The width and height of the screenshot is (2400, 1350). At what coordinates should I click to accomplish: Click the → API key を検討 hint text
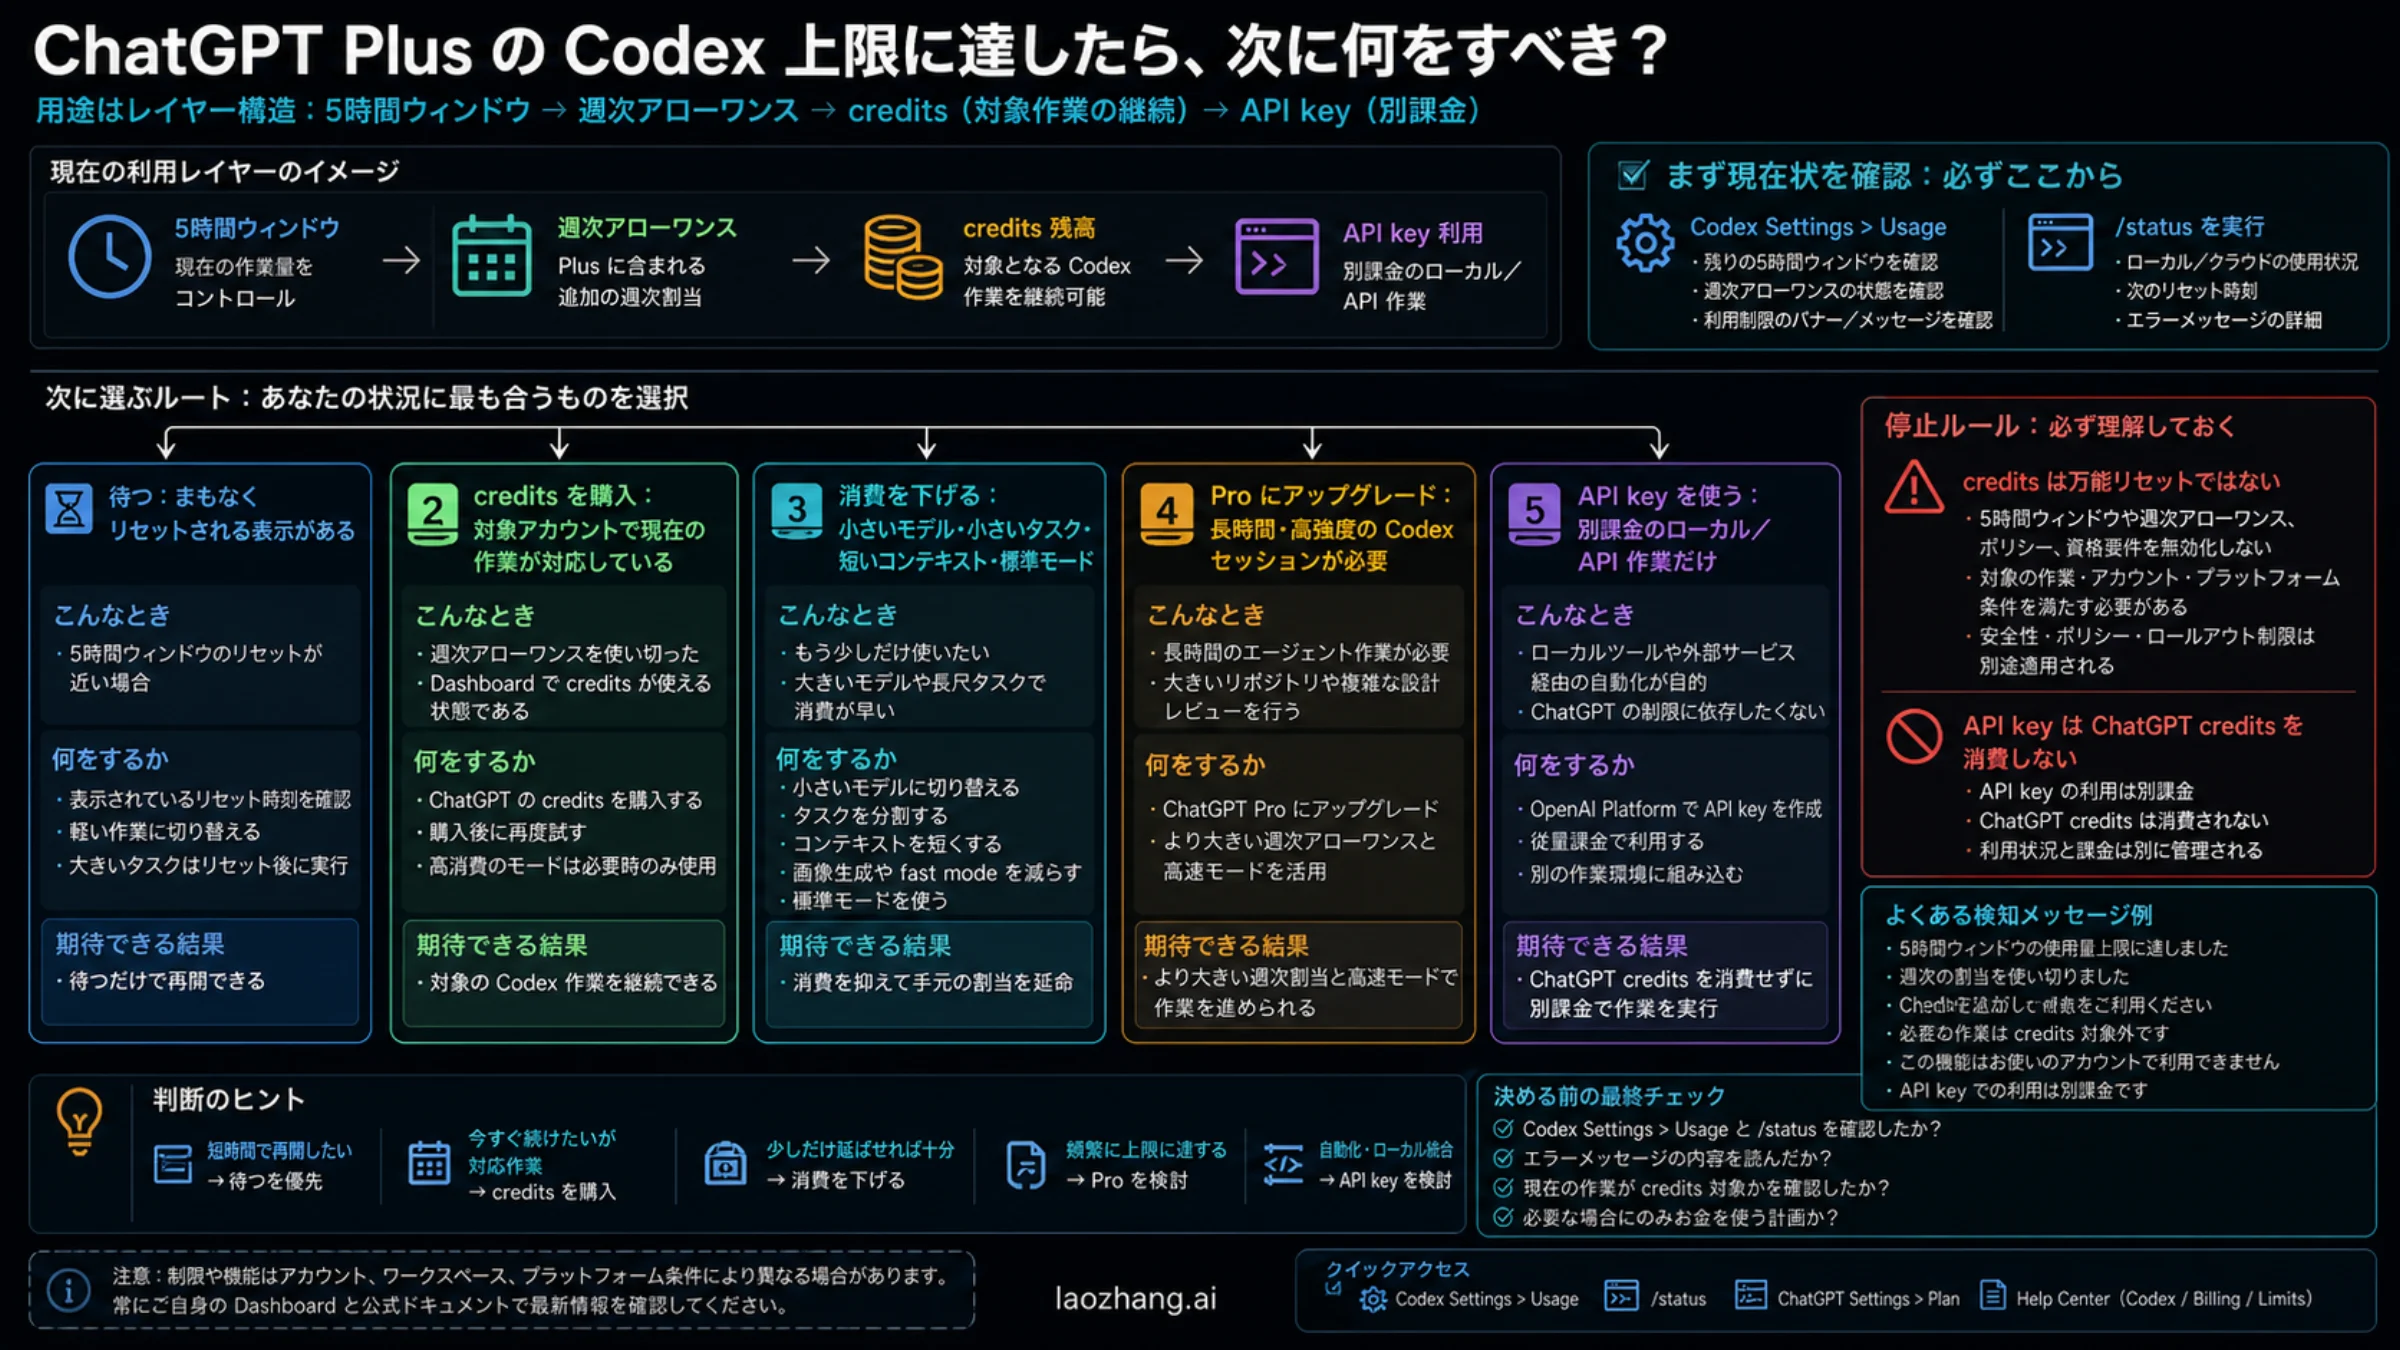point(1385,1180)
